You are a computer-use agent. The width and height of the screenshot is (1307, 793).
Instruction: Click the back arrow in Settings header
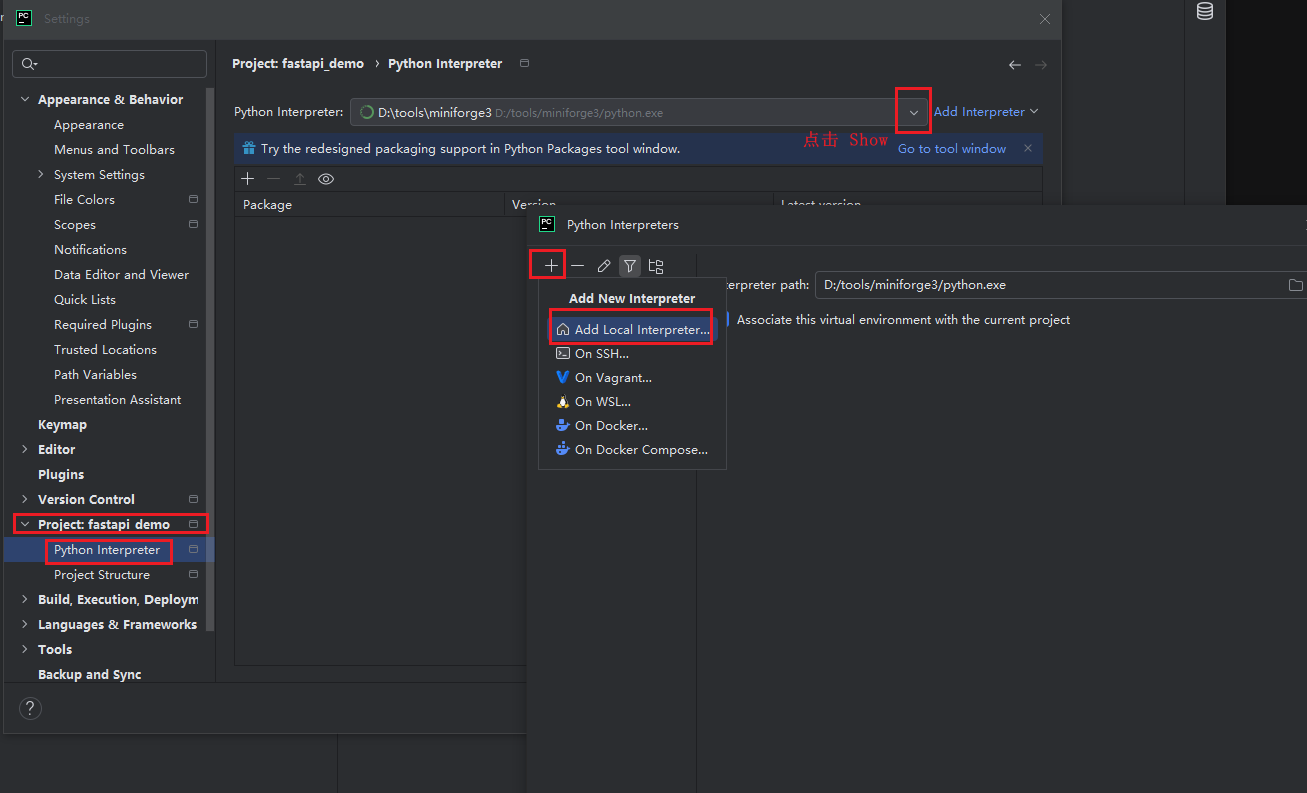tap(1015, 65)
